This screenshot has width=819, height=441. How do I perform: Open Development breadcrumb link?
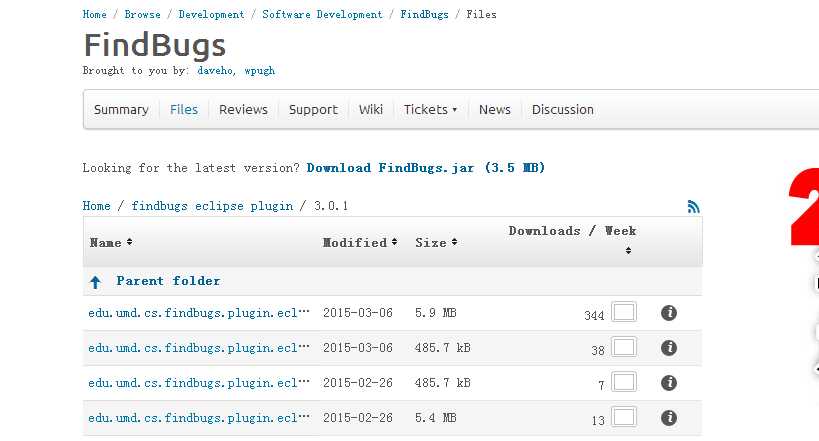click(212, 15)
